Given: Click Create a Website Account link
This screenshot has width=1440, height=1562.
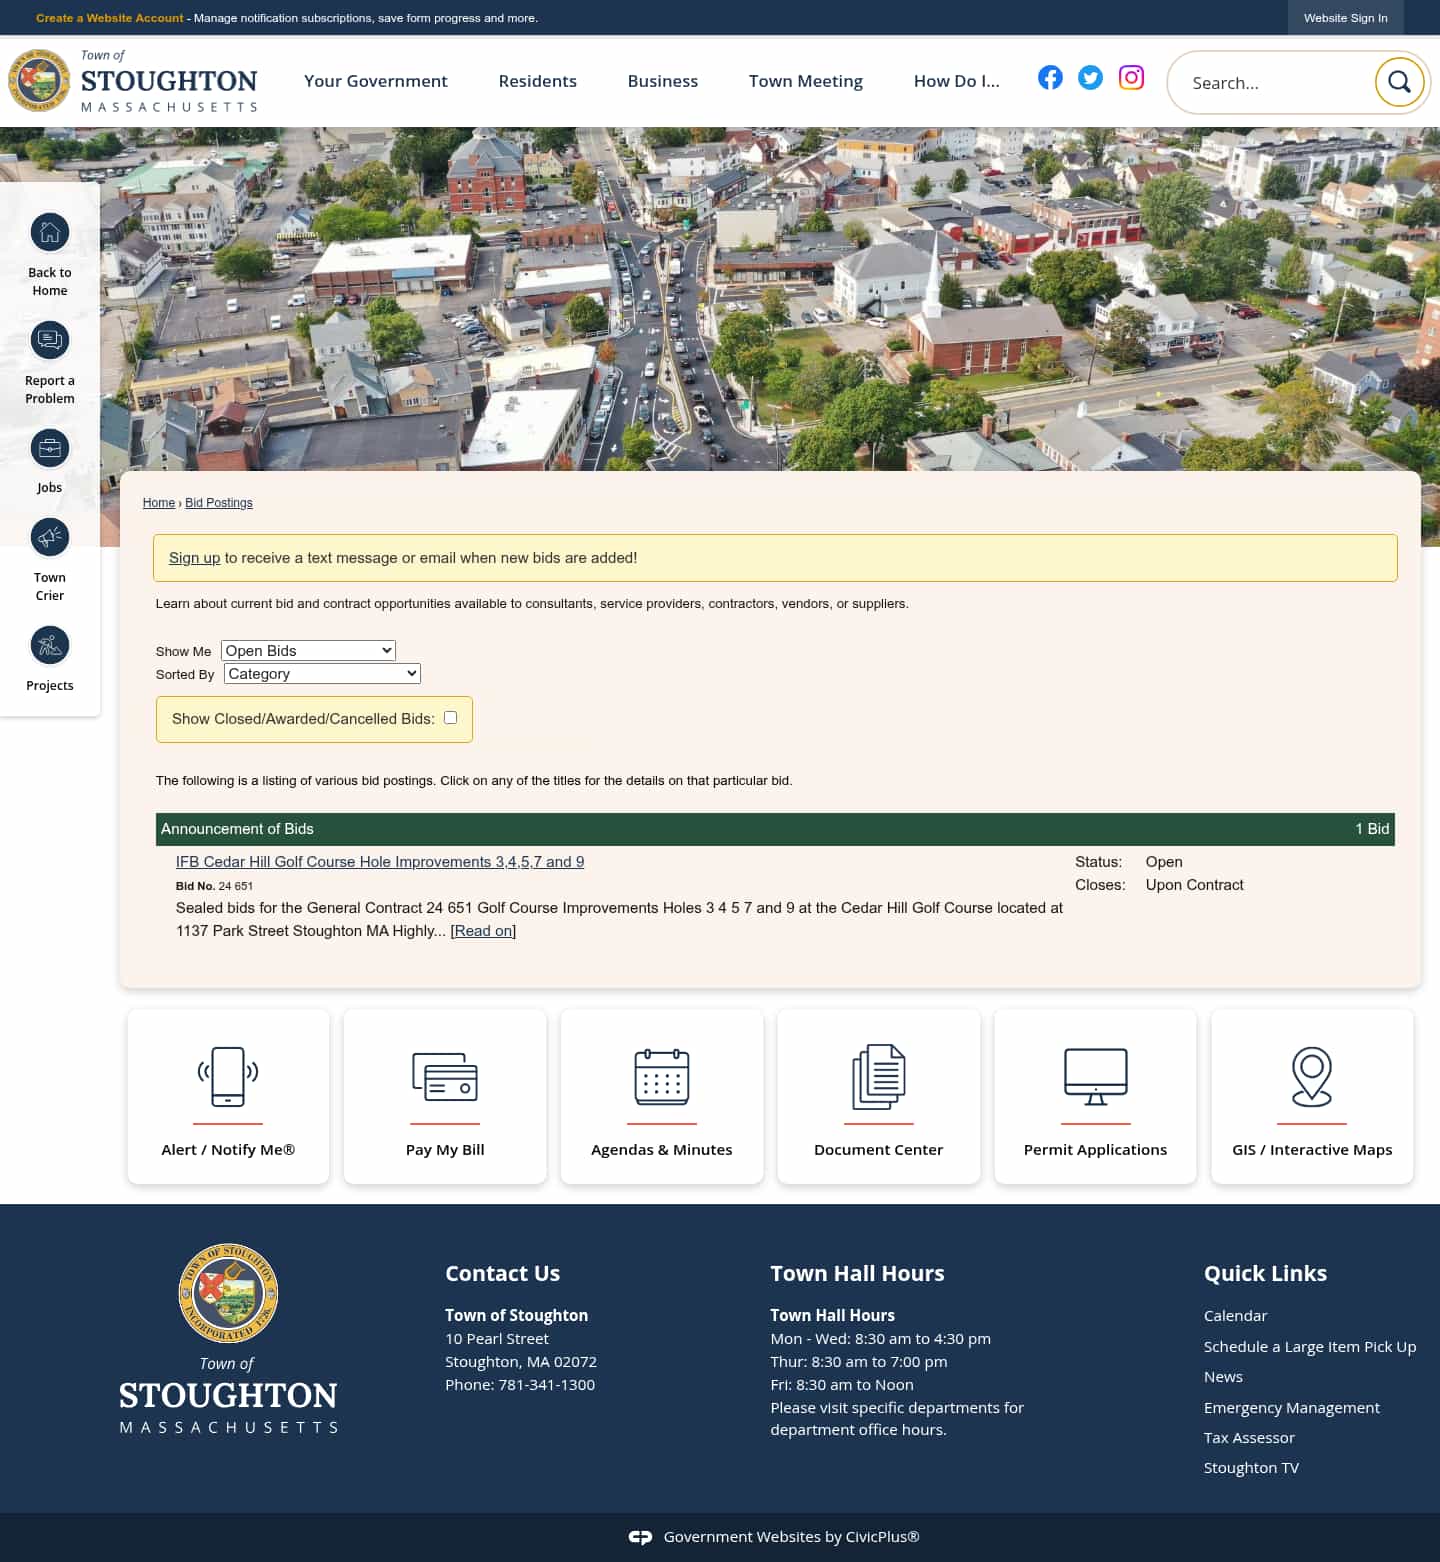Looking at the screenshot, I should coord(110,18).
